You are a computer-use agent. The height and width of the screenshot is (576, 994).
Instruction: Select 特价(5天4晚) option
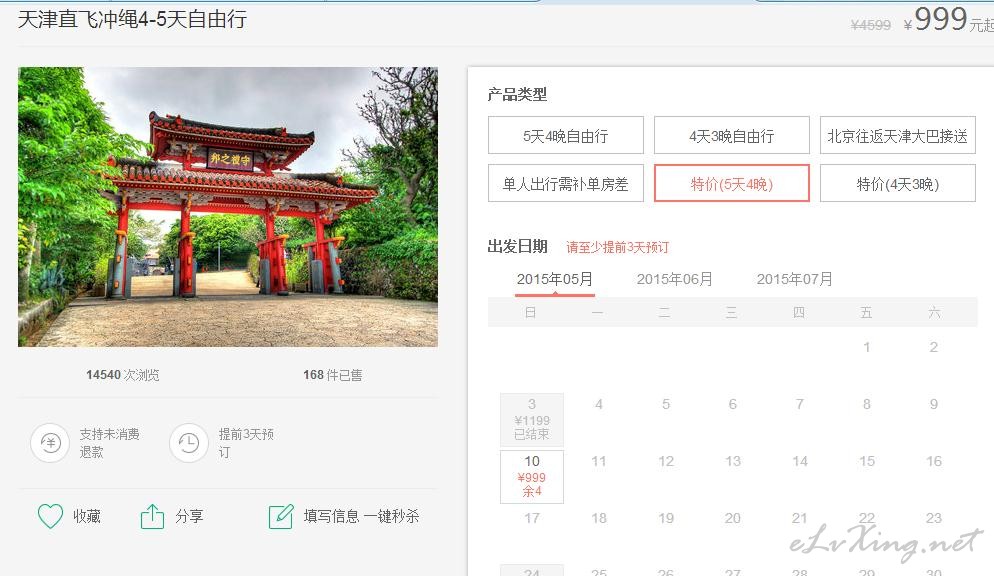pos(732,183)
